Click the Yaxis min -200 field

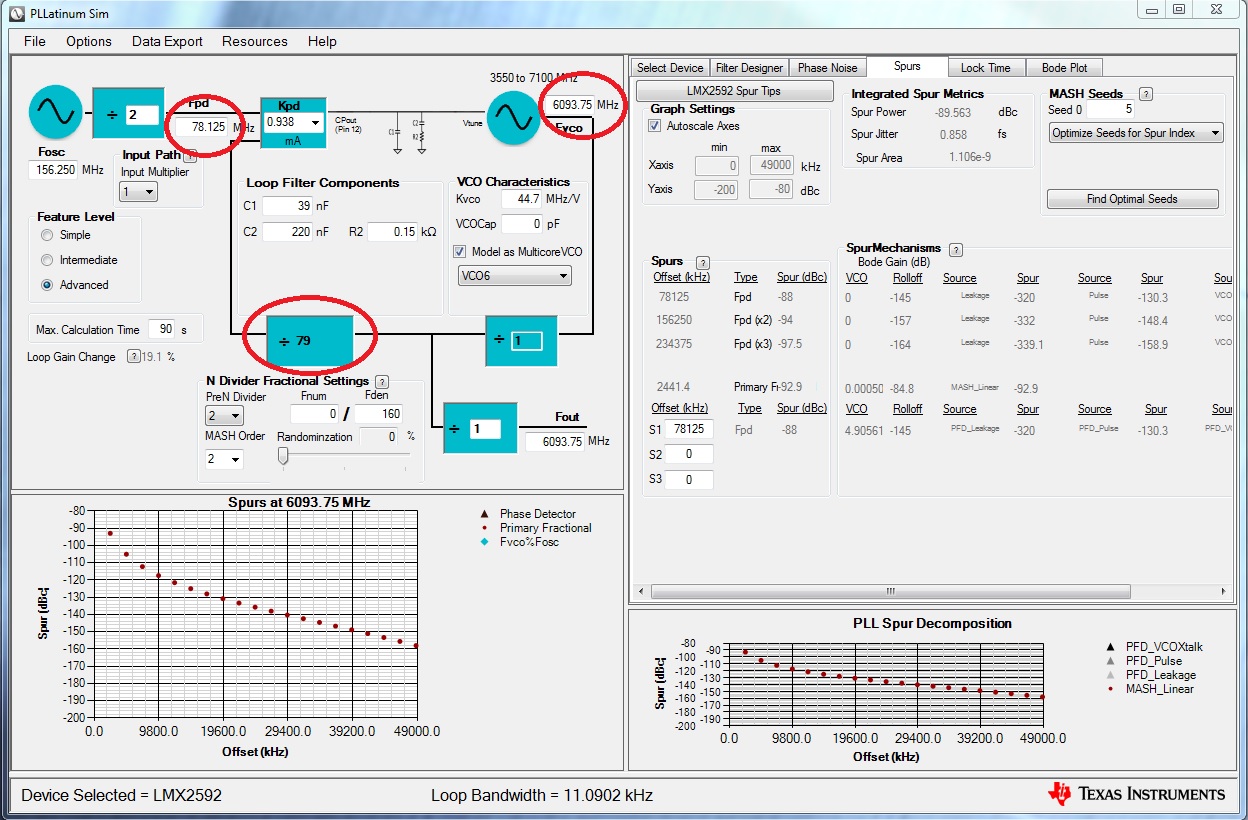click(x=716, y=188)
